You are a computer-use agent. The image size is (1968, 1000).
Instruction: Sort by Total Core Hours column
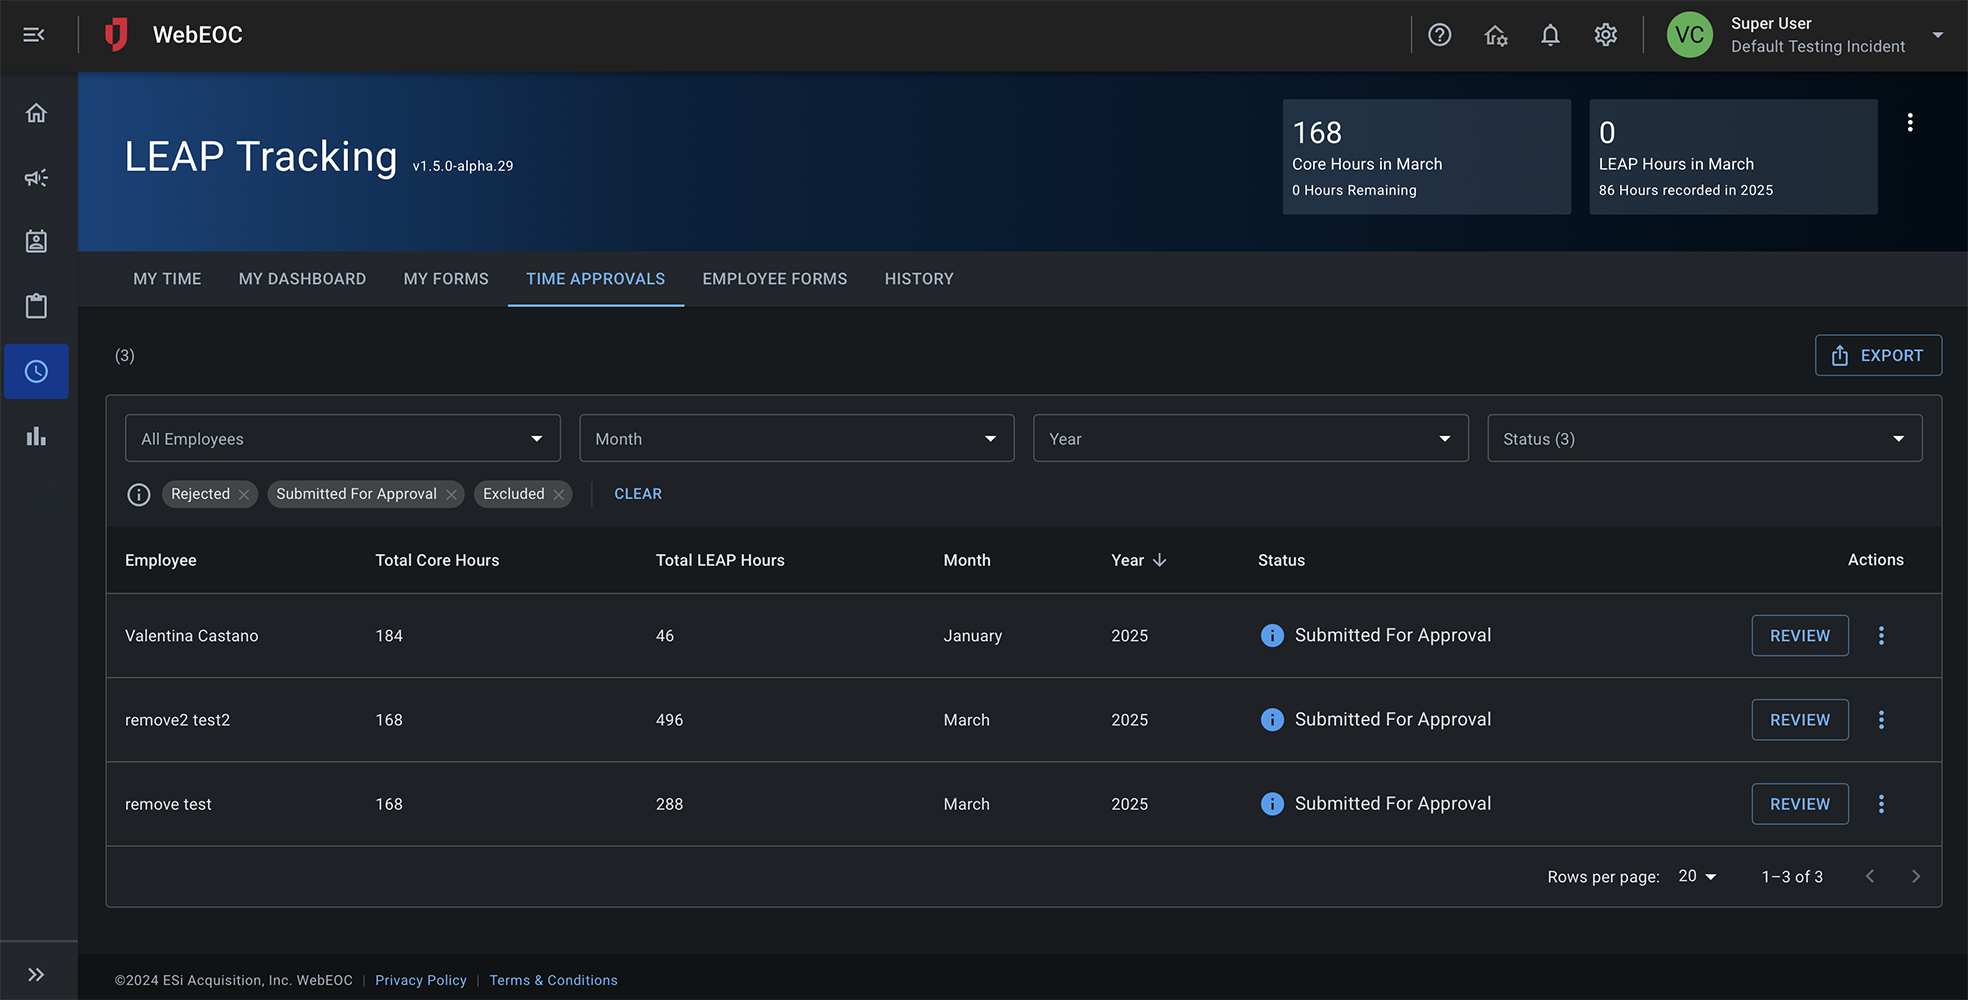pos(437,561)
